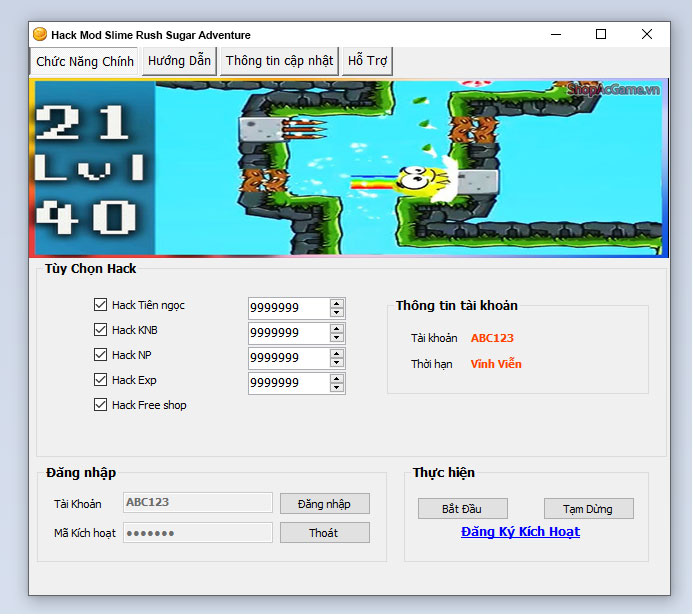Screen dimensions: 693x616
Task: Uncheck the Hack Tiên ngọc checkbox
Action: click(x=100, y=304)
